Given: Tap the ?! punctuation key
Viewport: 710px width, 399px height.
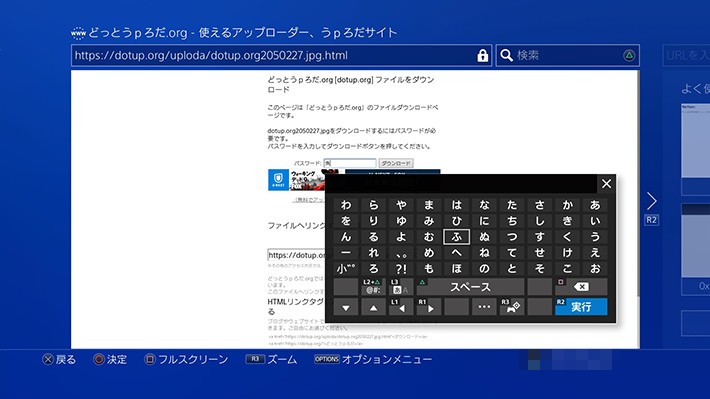Looking at the screenshot, I should pyautogui.click(x=401, y=269).
